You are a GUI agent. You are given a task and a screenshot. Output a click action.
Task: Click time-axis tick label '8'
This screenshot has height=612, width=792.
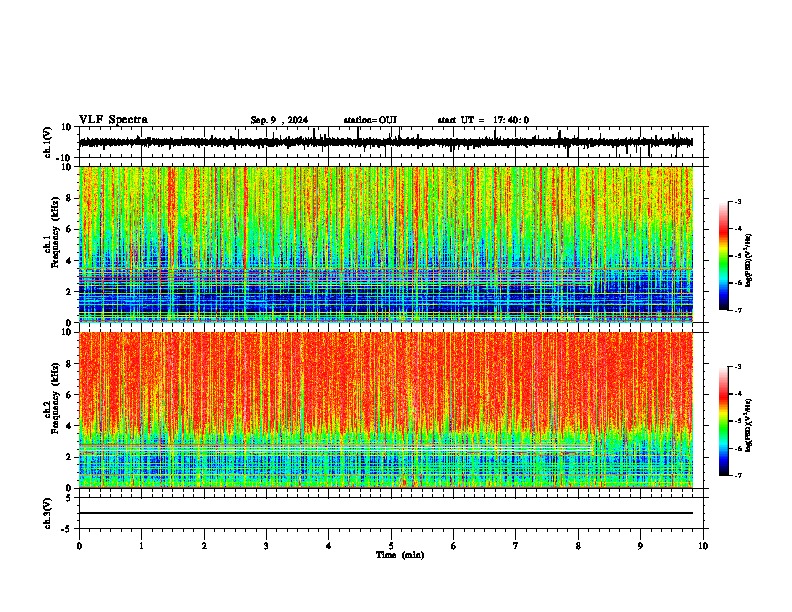point(578,546)
